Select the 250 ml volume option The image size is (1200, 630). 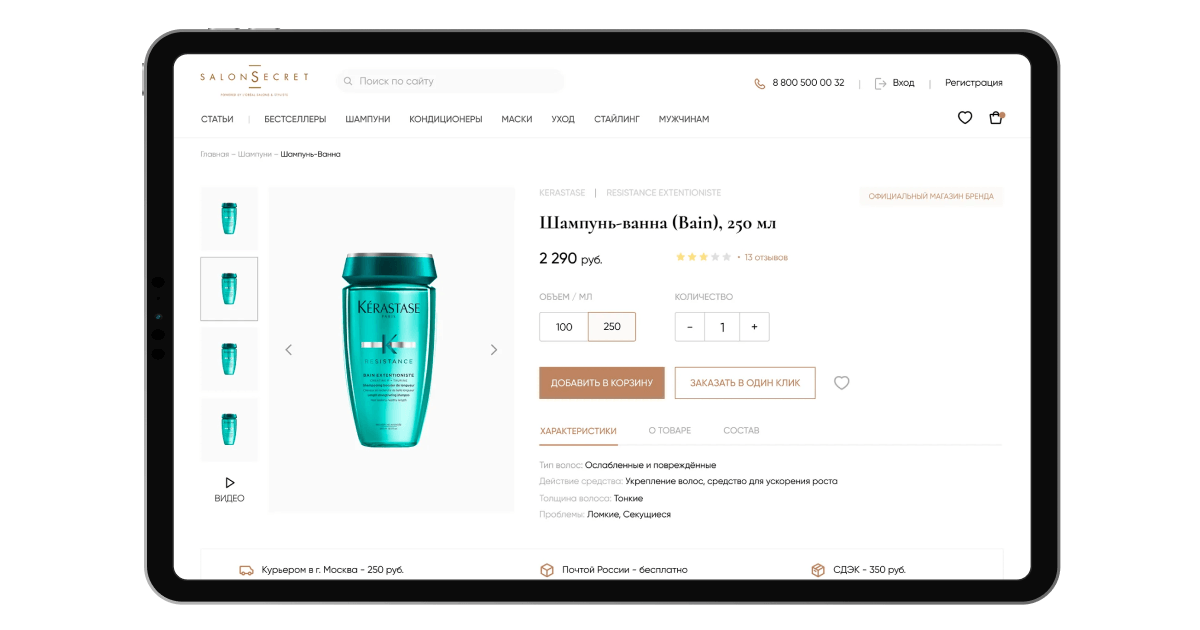[x=612, y=327]
